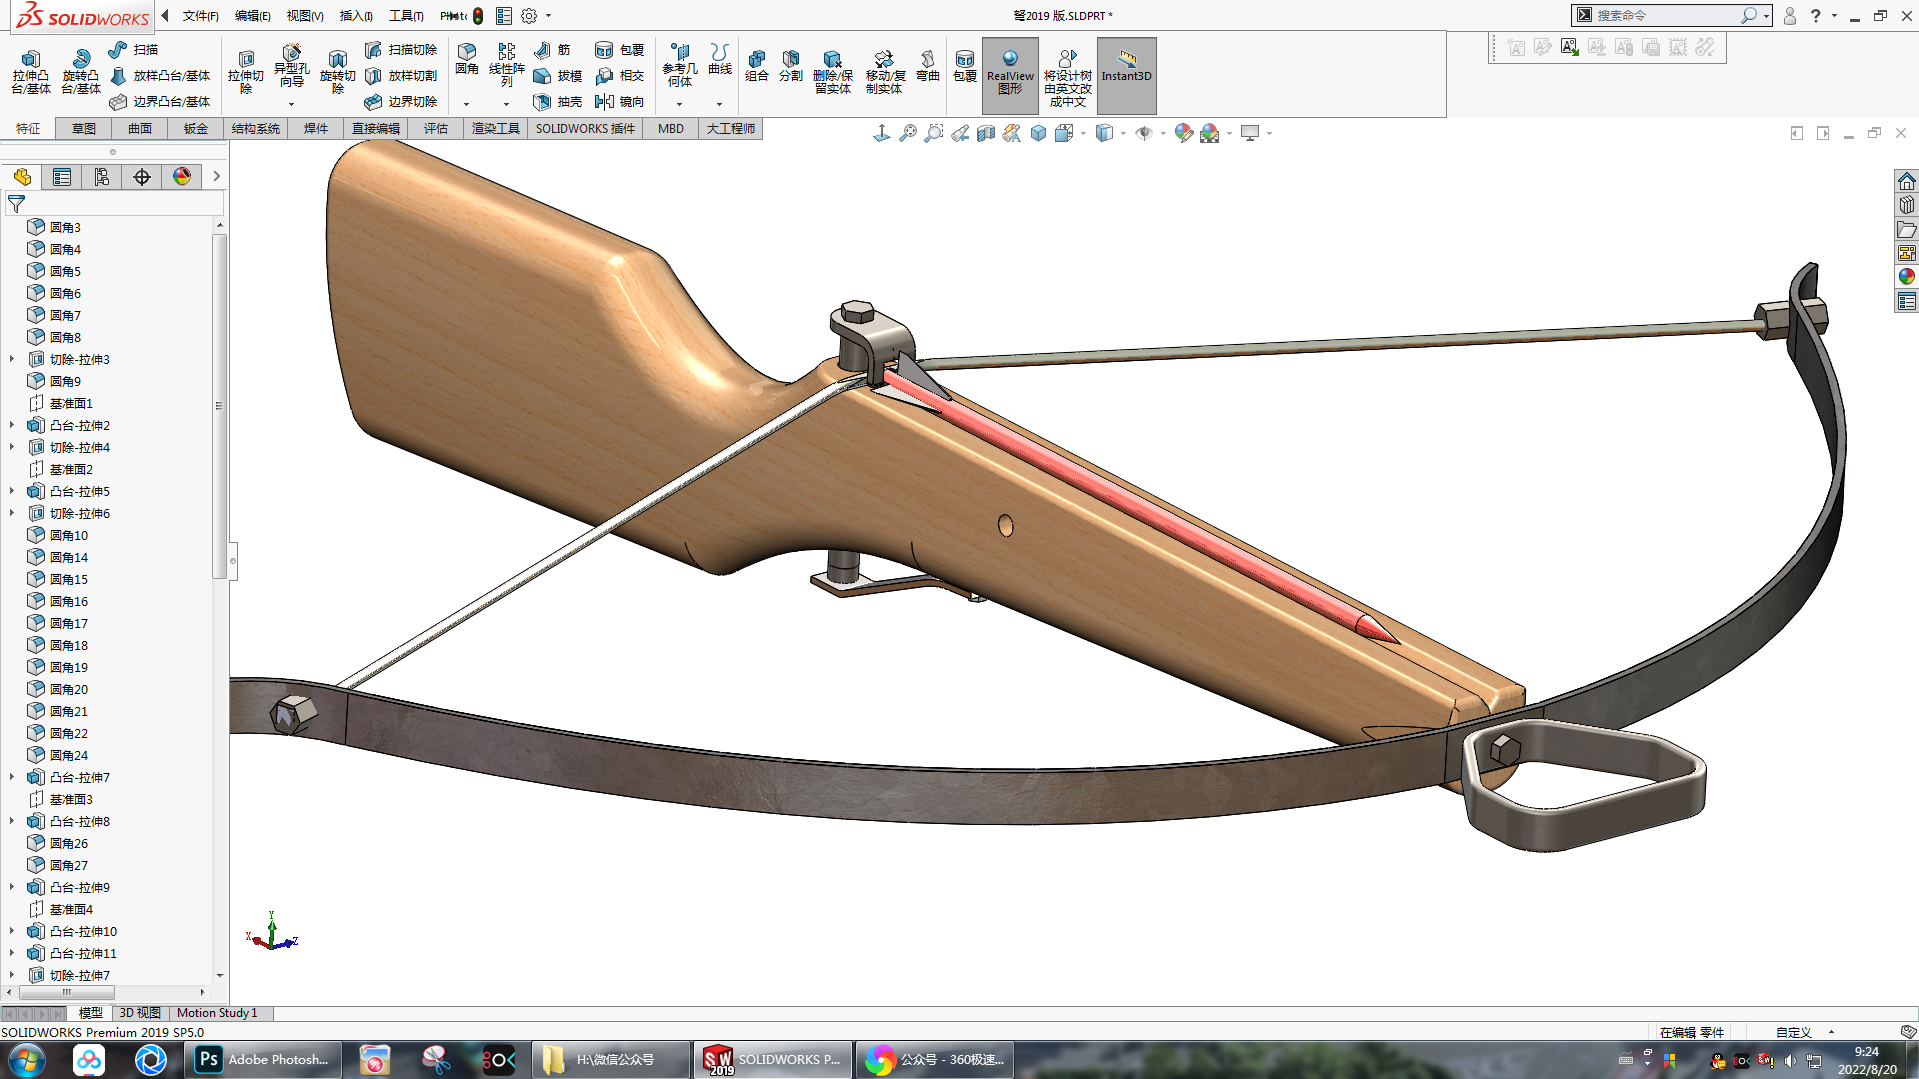Select the 边界凸台/基体 boundary boss tool

[160, 101]
